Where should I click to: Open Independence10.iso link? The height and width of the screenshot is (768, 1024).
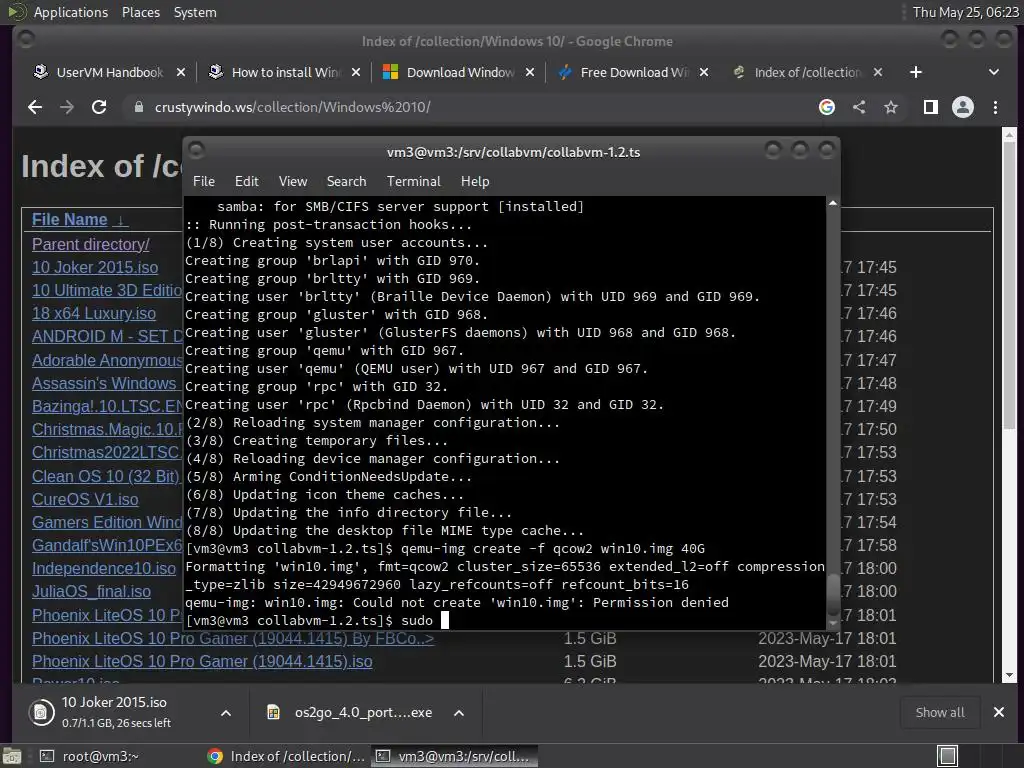(104, 568)
